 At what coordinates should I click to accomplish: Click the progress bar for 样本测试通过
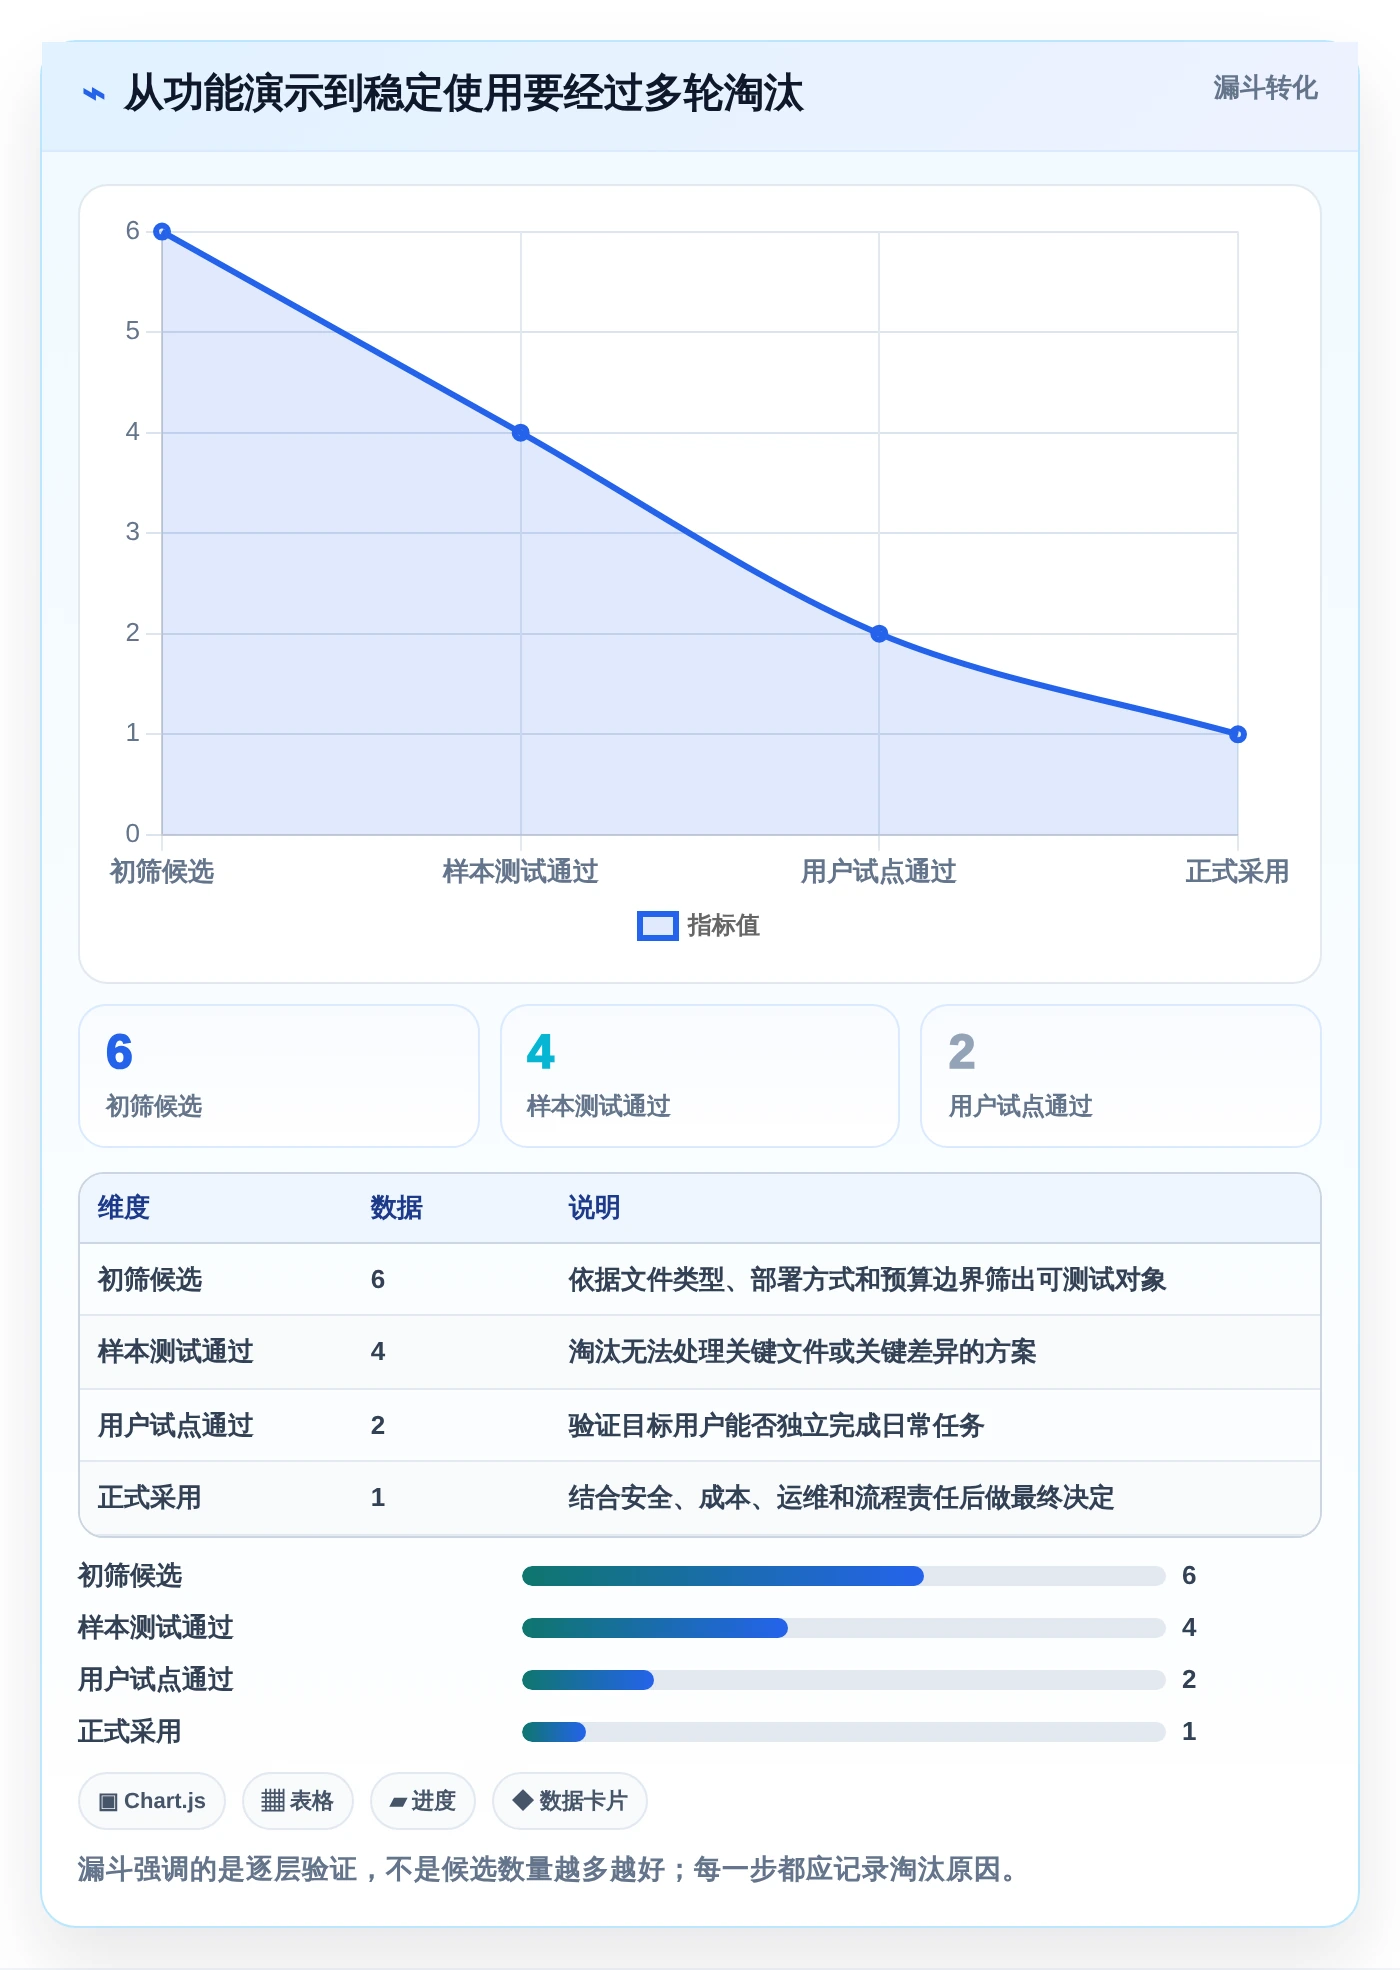pyautogui.click(x=844, y=1628)
